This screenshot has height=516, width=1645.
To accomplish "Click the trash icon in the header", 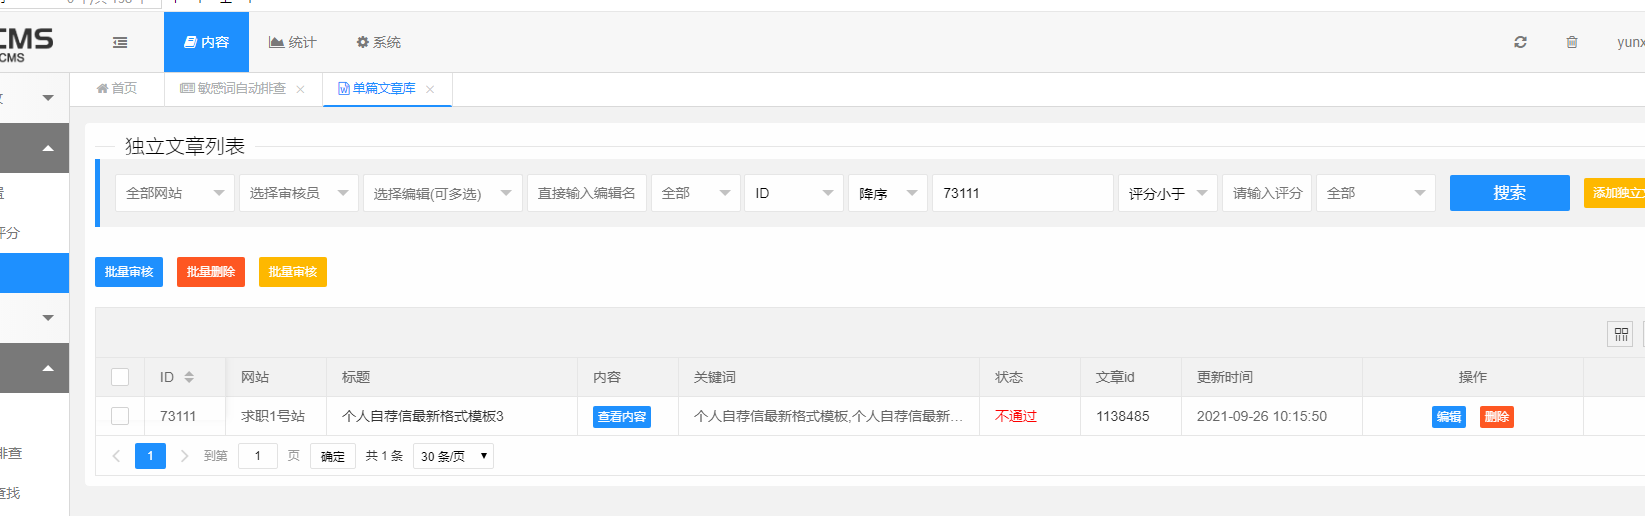I will click(x=1572, y=42).
